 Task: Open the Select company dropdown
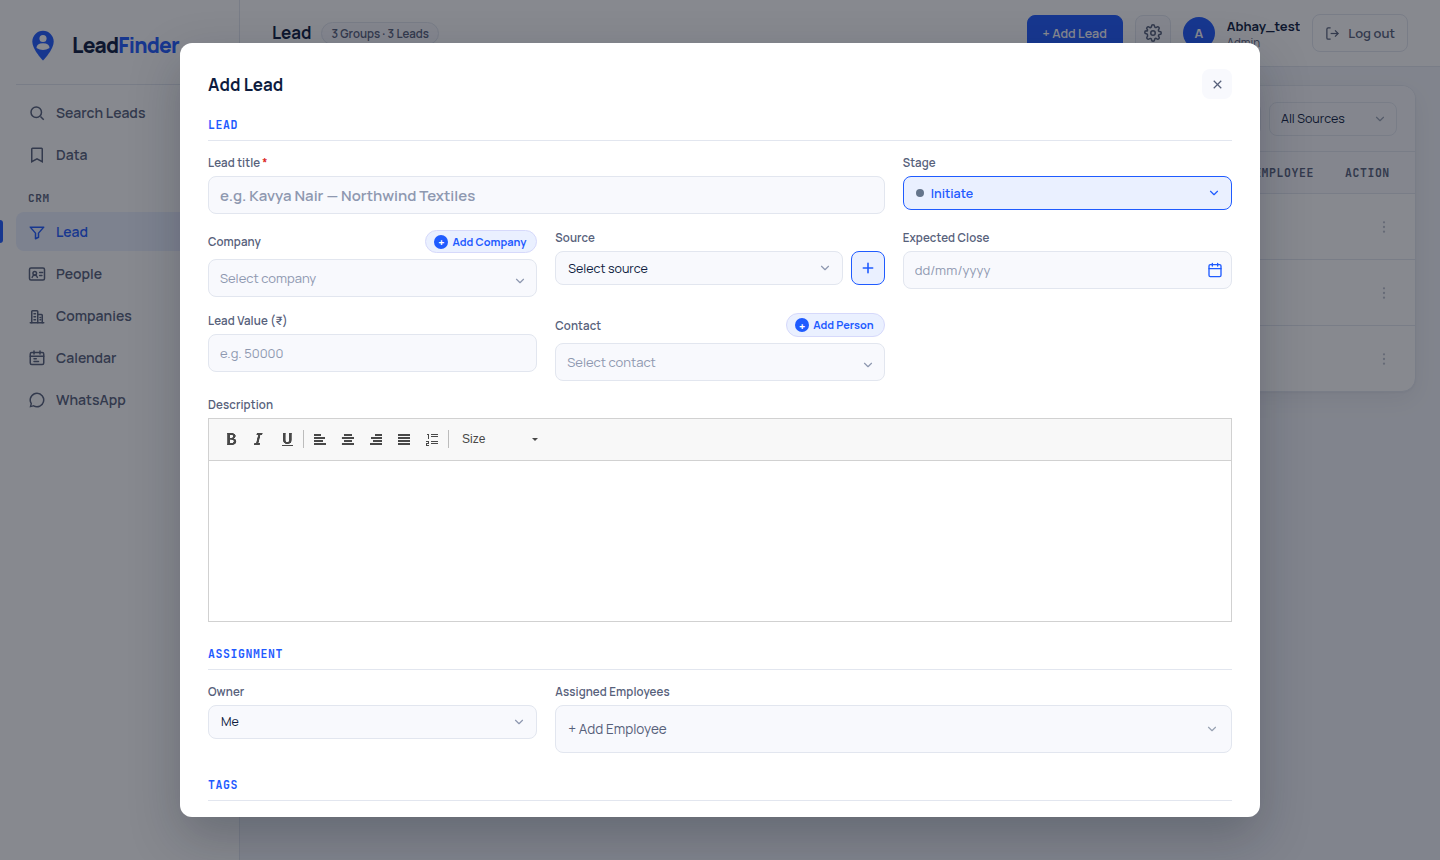(x=372, y=278)
